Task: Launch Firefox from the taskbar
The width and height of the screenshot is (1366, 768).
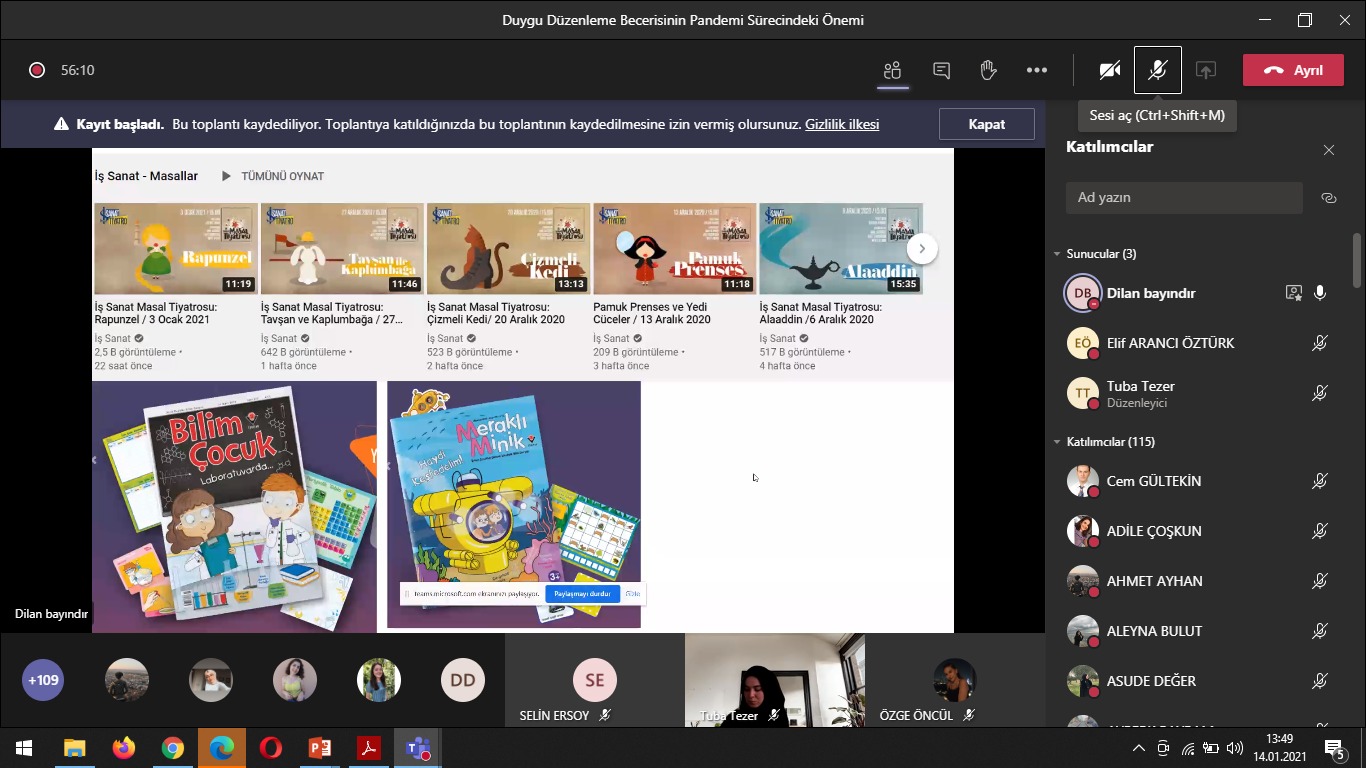Action: [x=123, y=748]
